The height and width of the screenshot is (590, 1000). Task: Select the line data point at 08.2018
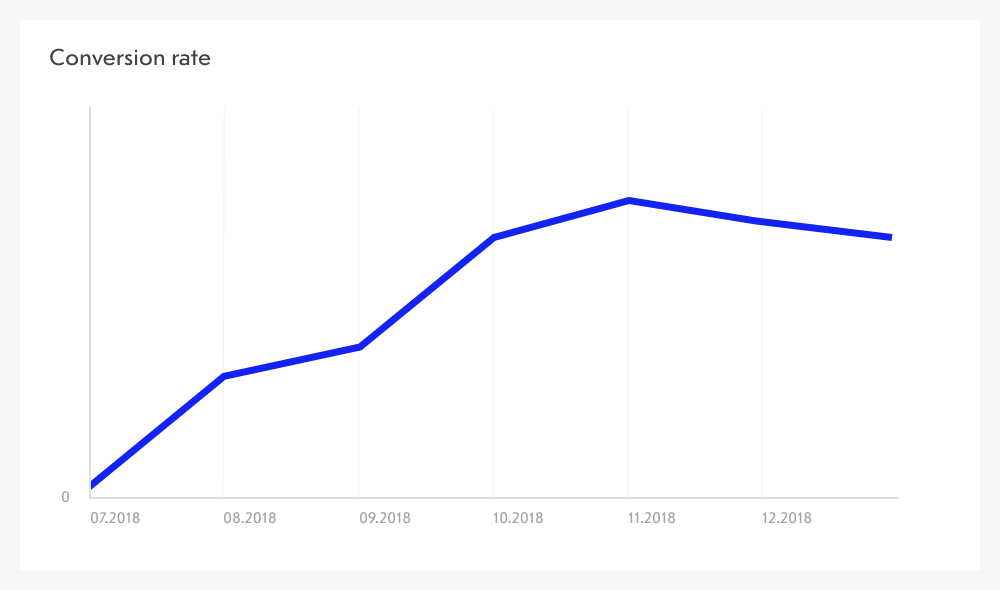224,376
